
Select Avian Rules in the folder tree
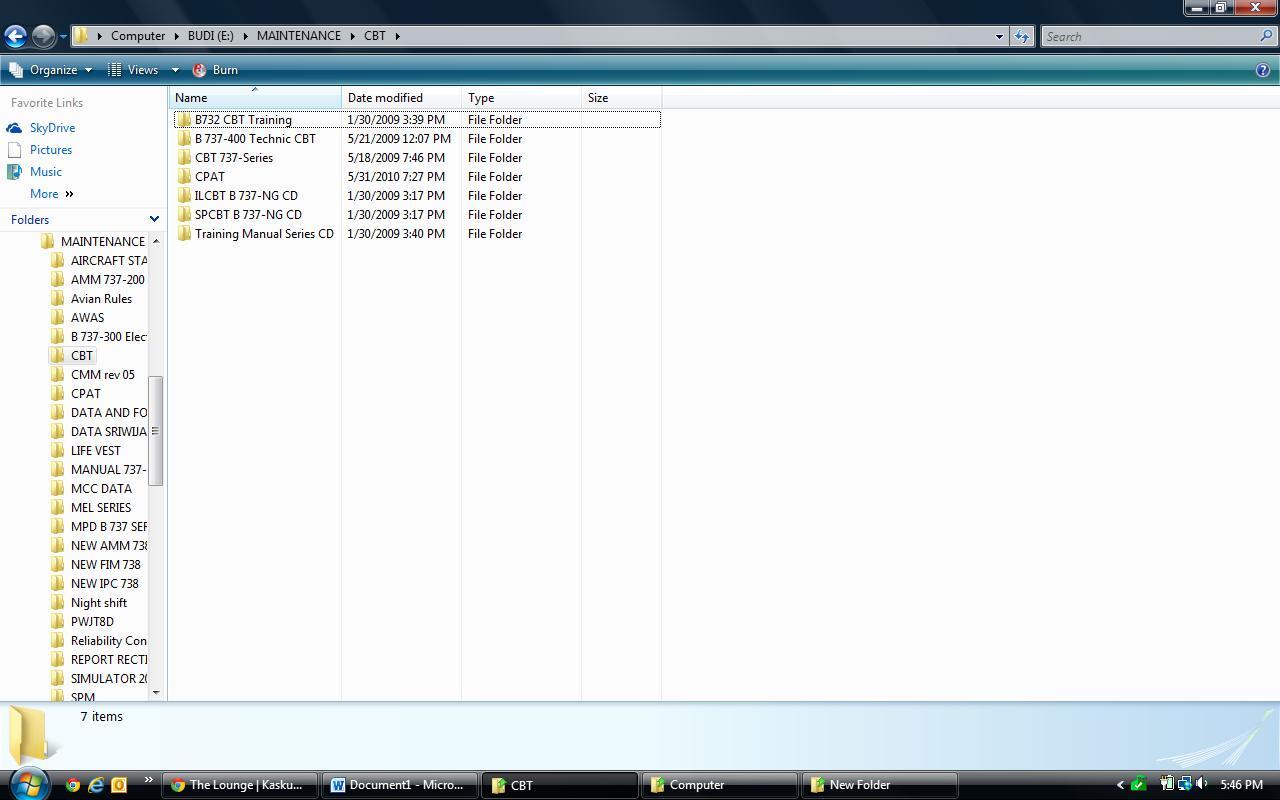(x=101, y=299)
